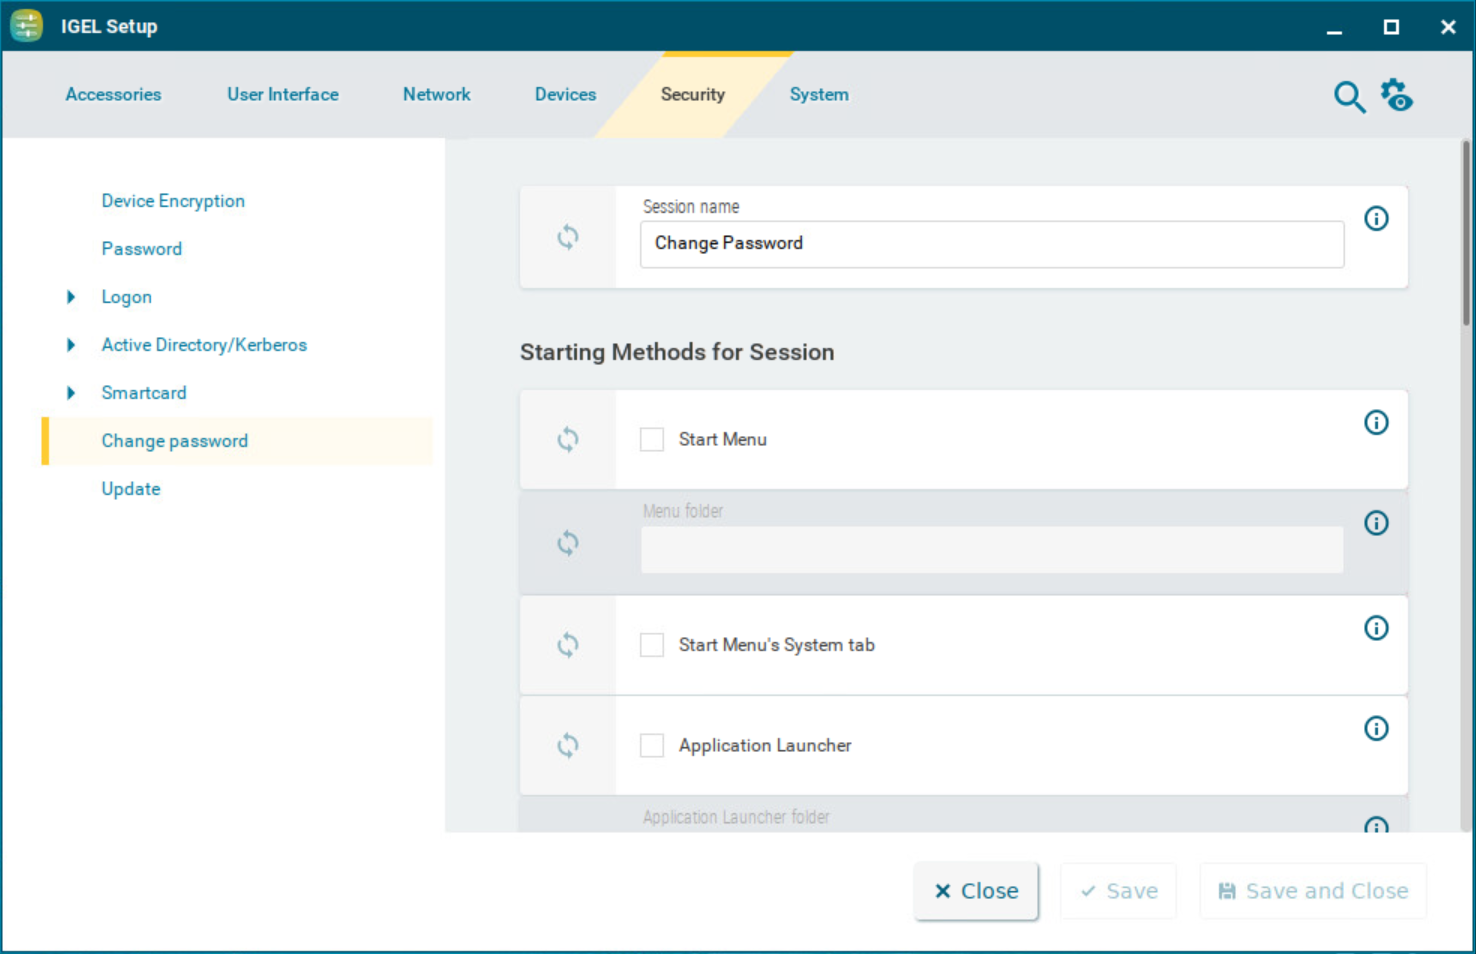Click into the Session name text field
This screenshot has height=954, width=1476.
pyautogui.click(x=990, y=244)
